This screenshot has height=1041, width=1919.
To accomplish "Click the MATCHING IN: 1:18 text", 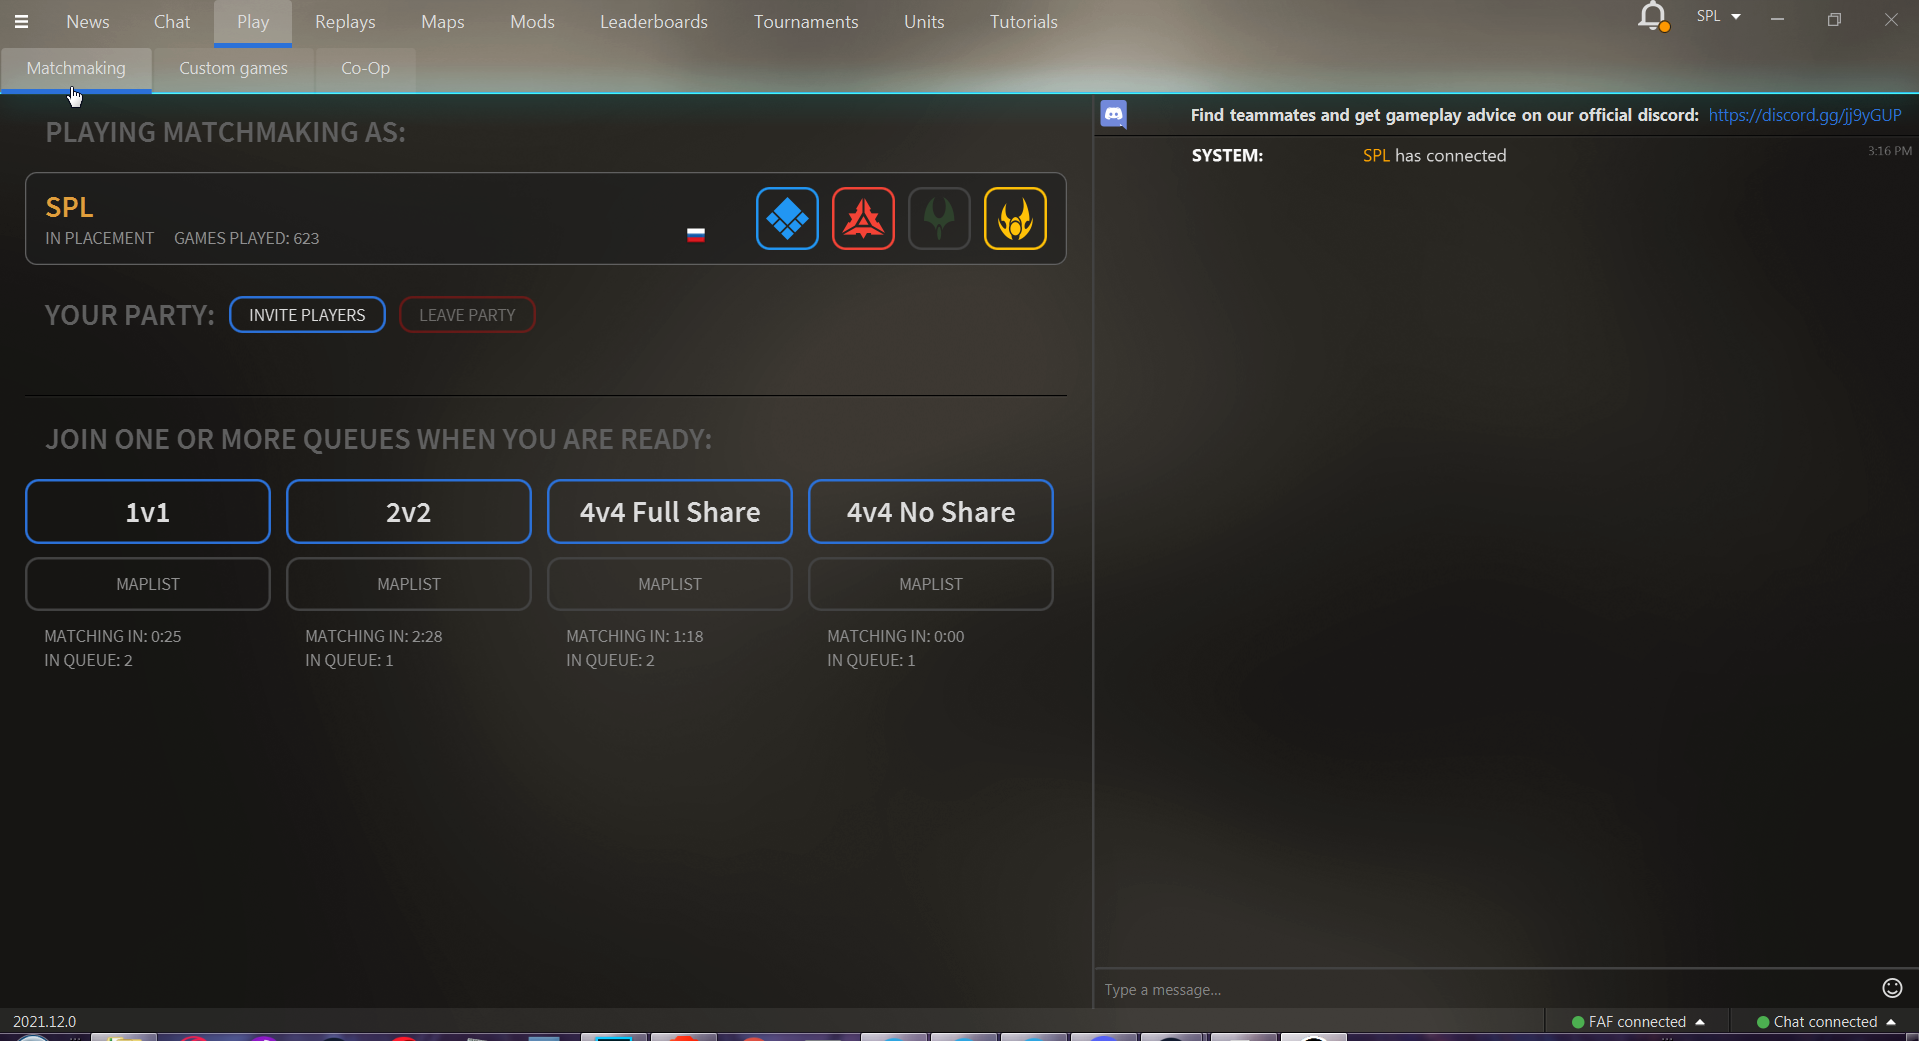I will click(635, 636).
